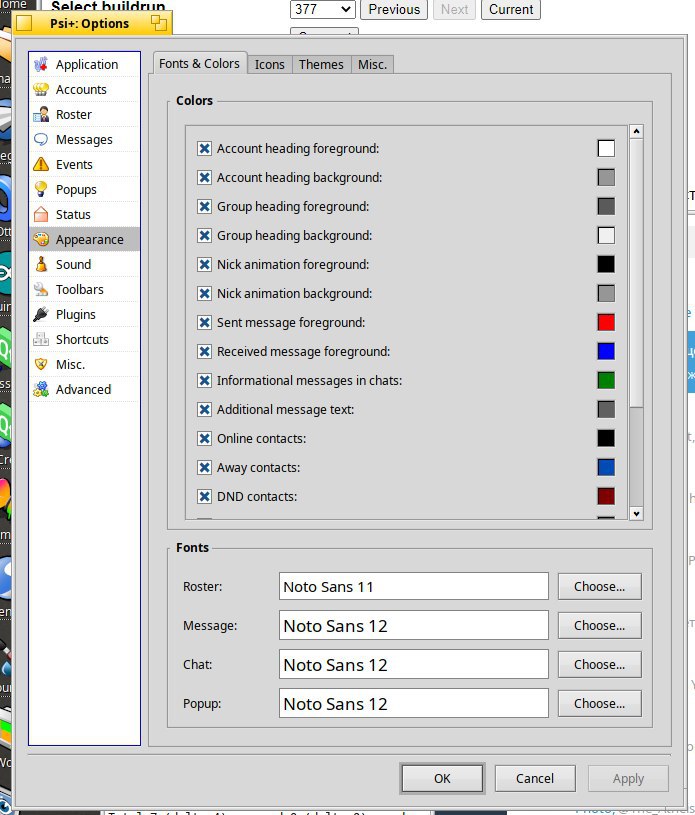Pick Informational messages green swatch
695x815 pixels.
tap(606, 380)
